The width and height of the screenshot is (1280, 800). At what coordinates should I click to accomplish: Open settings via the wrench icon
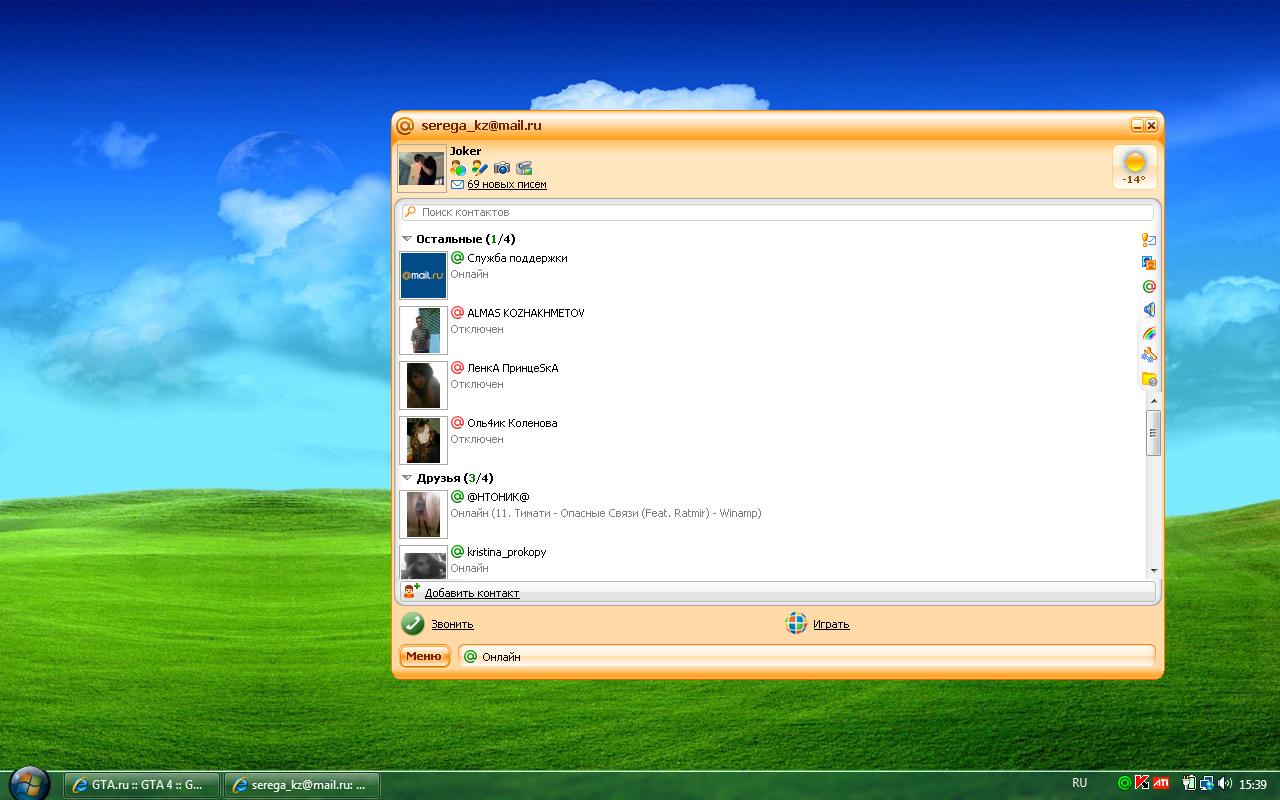[x=1149, y=356]
